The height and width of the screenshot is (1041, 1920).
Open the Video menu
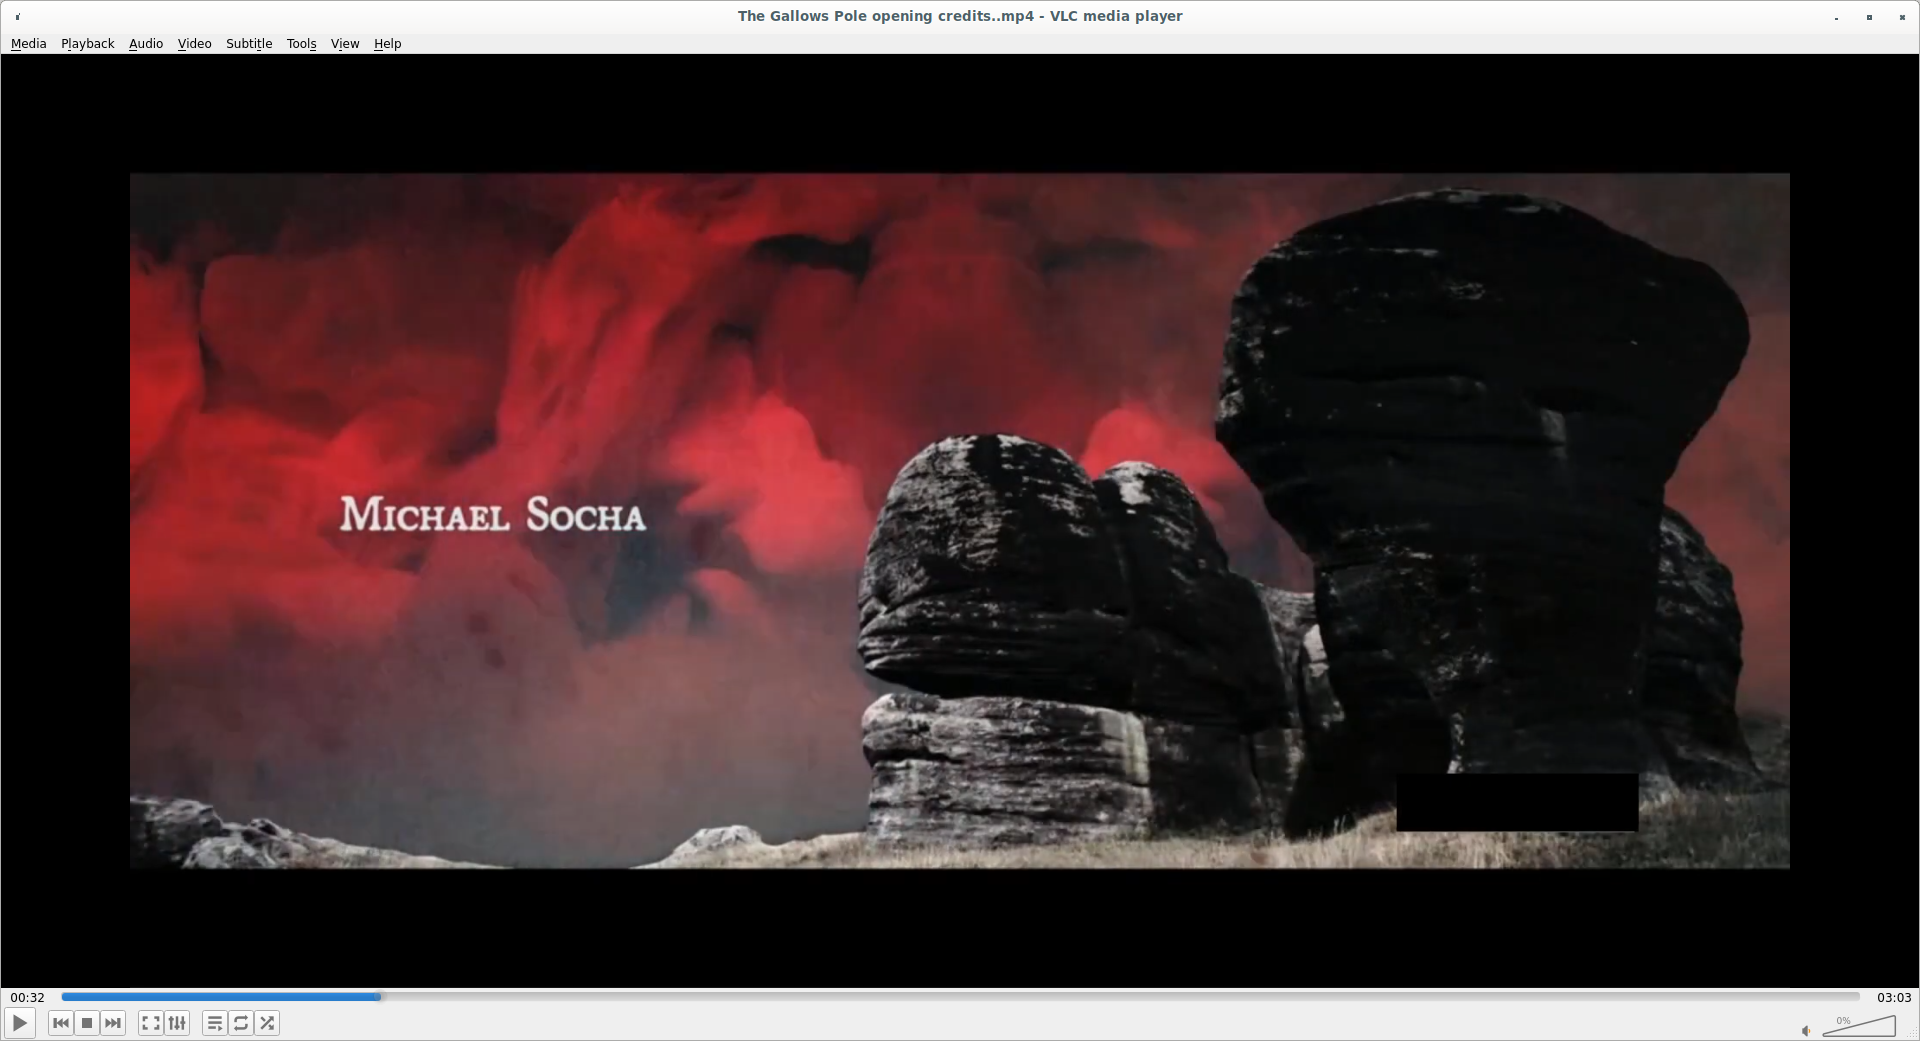pos(195,44)
